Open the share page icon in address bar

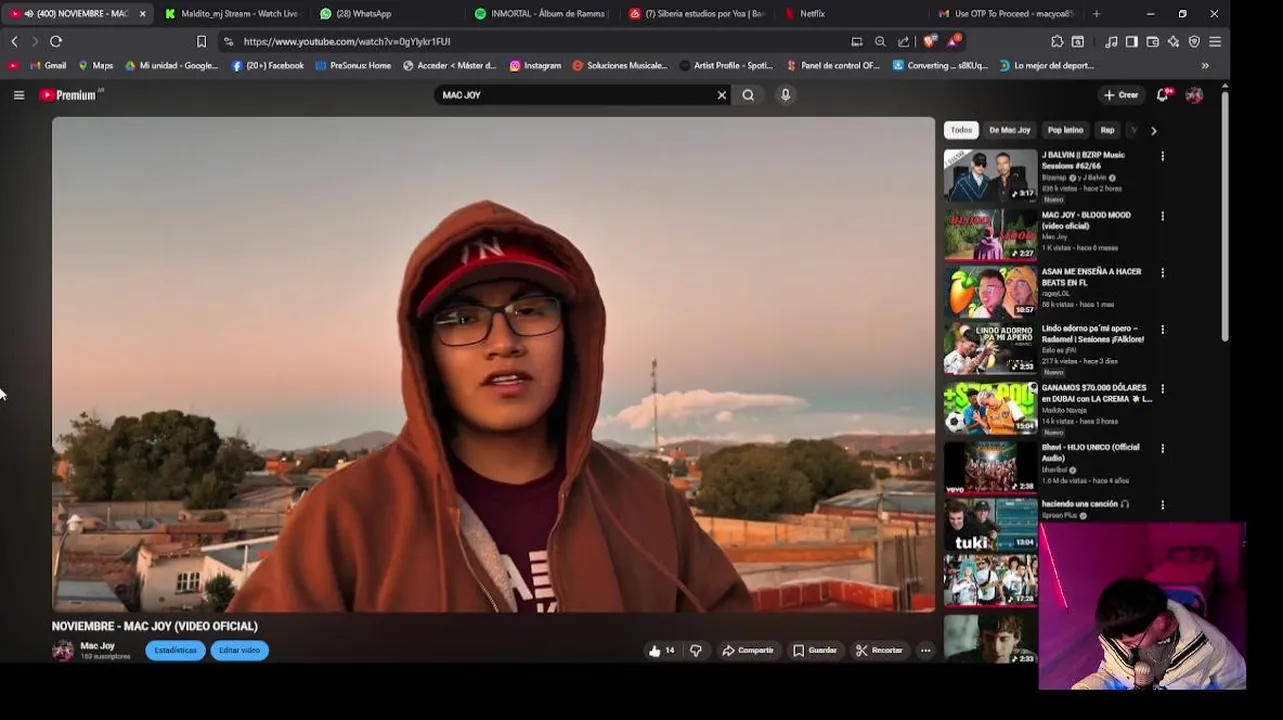(904, 41)
